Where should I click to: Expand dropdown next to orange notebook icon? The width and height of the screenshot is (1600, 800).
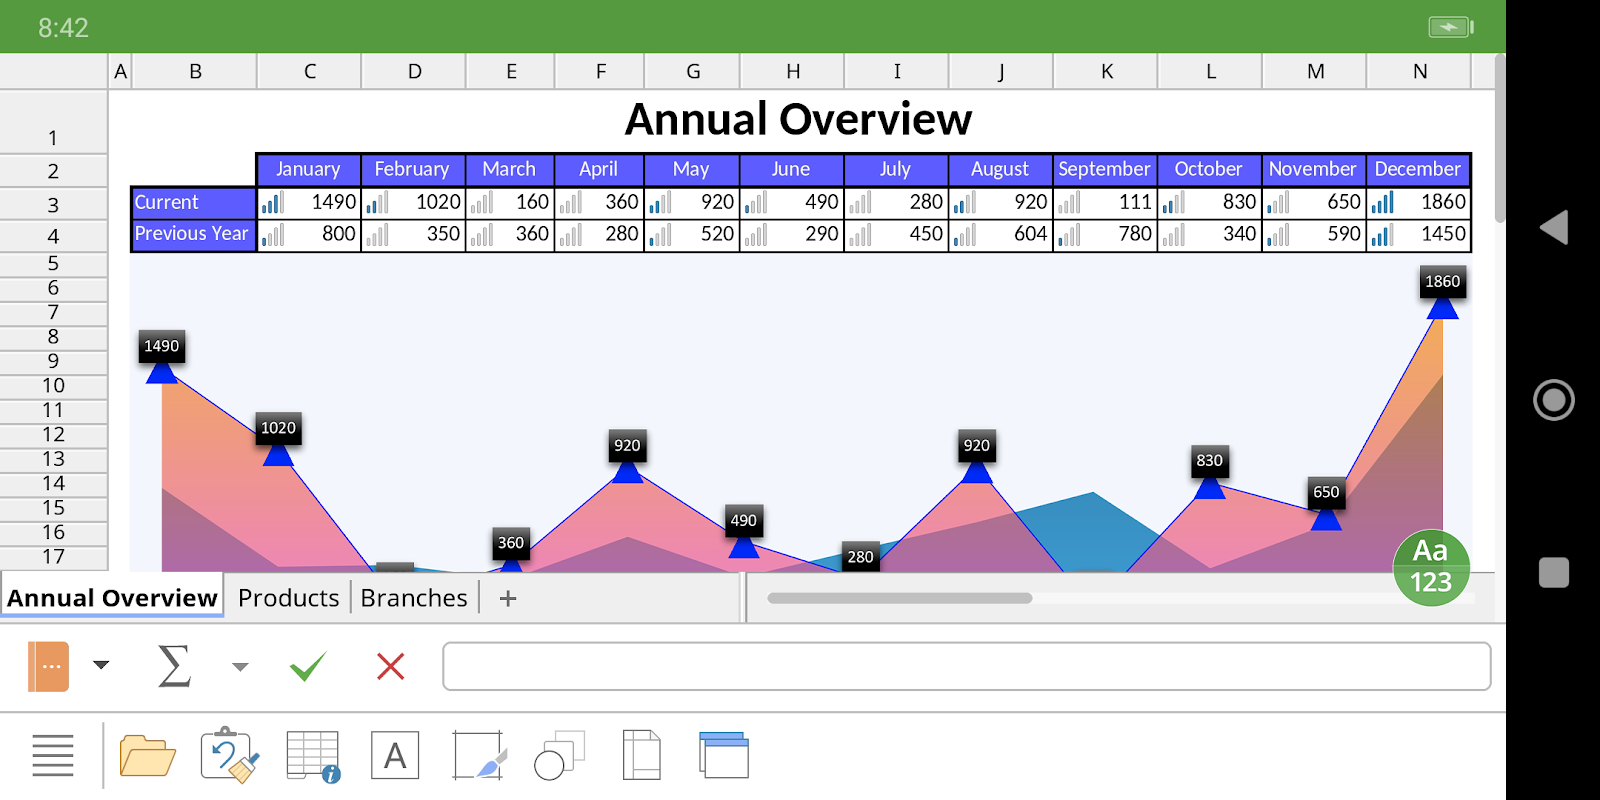[x=101, y=665]
